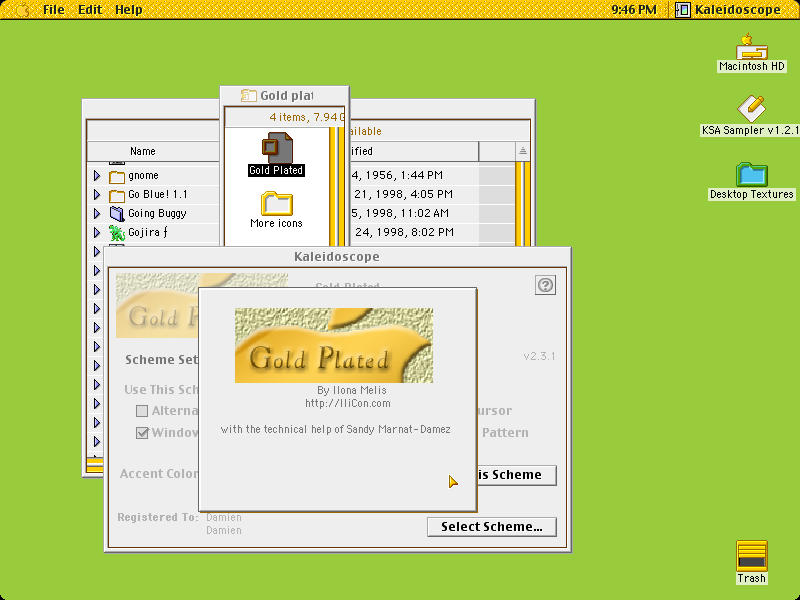The height and width of the screenshot is (600, 800).
Task: Expand the Going Buggy disclosure triangle
Action: [97, 213]
